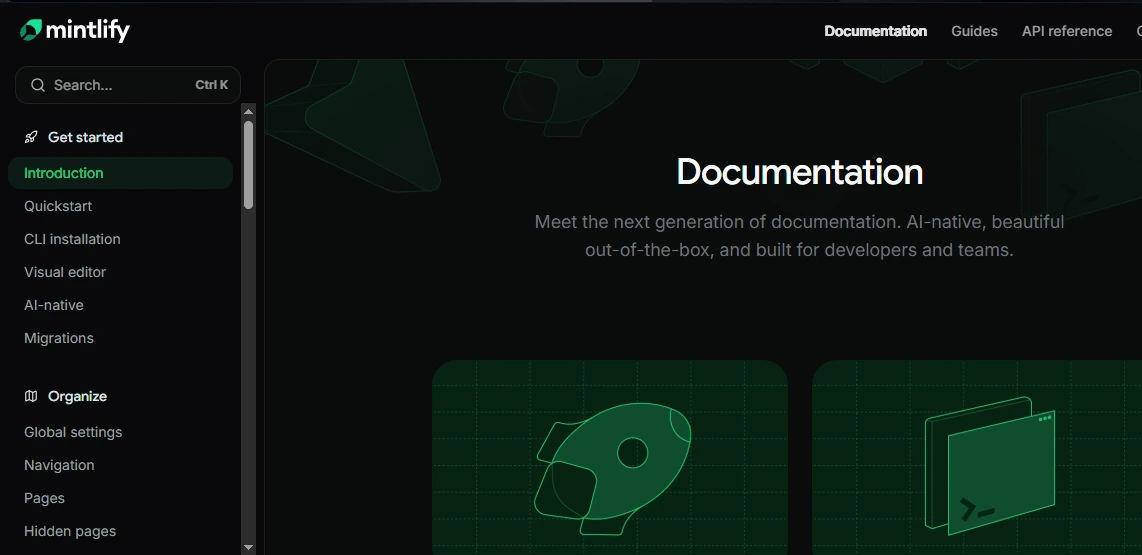Open the rocket illustration card
This screenshot has height=555, width=1142.
coord(610,457)
